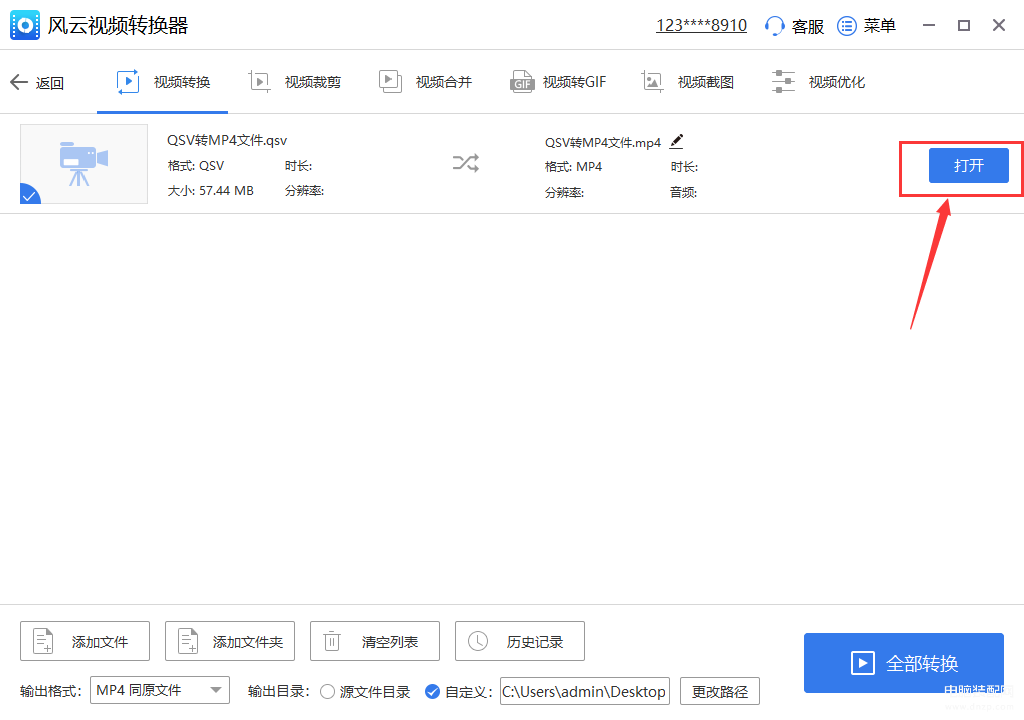Viewport: 1024px width, 720px height.
Task: Switch to the 视频转GIF tab
Action: click(x=558, y=82)
